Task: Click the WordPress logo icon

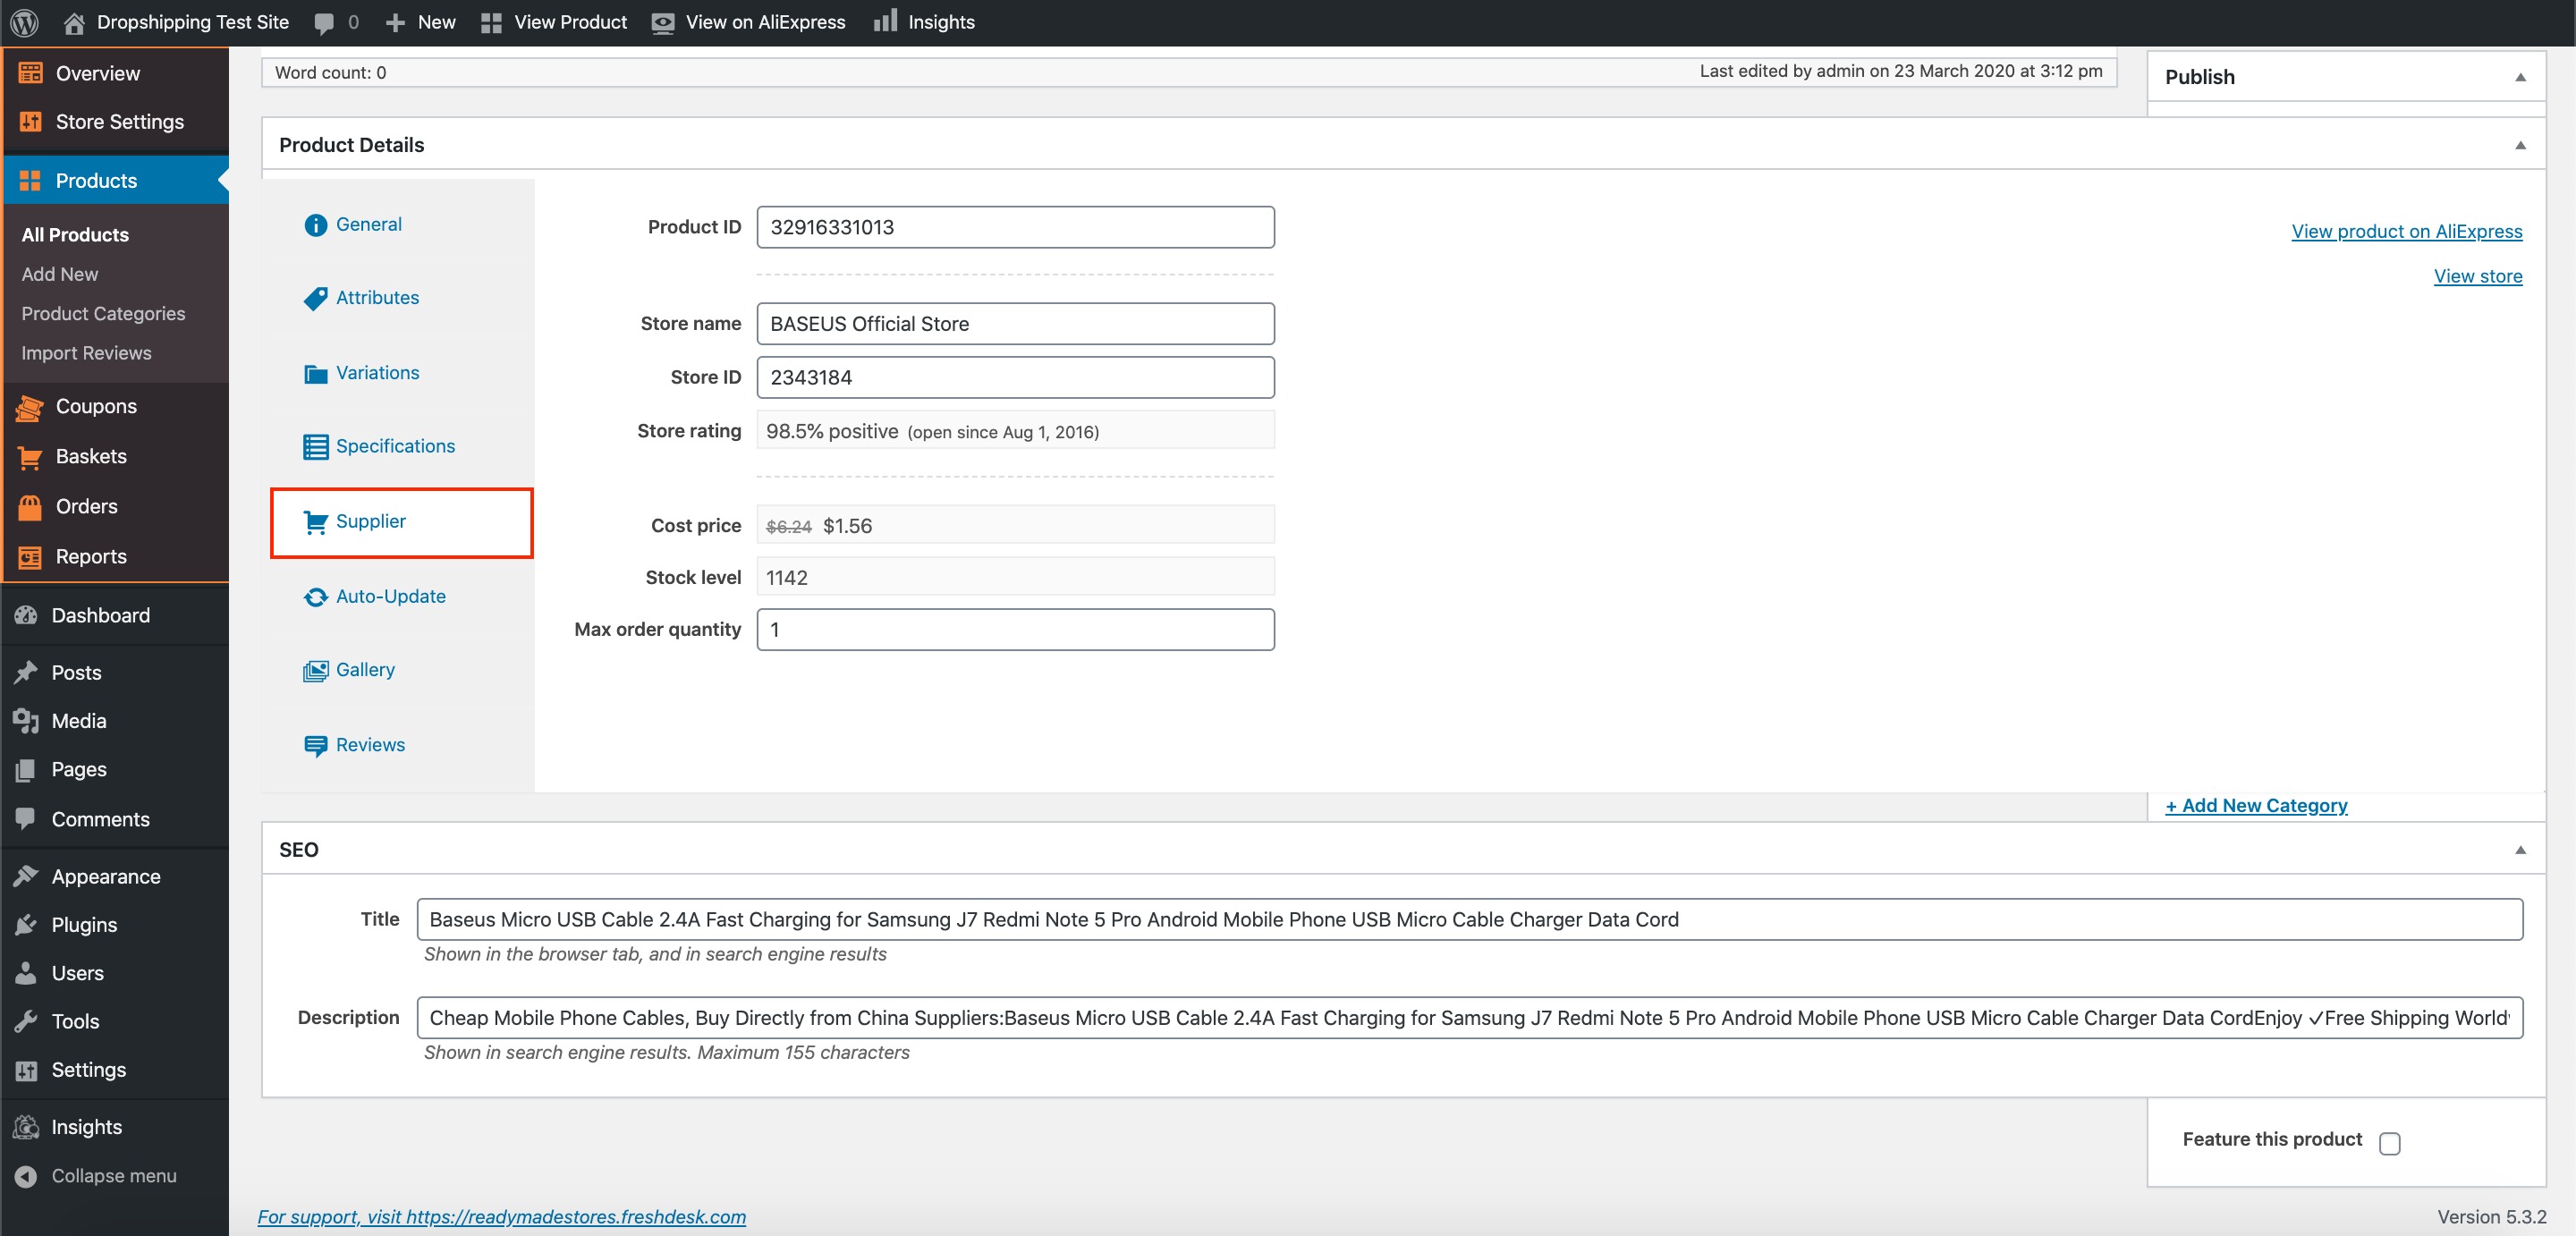Action: [x=24, y=22]
